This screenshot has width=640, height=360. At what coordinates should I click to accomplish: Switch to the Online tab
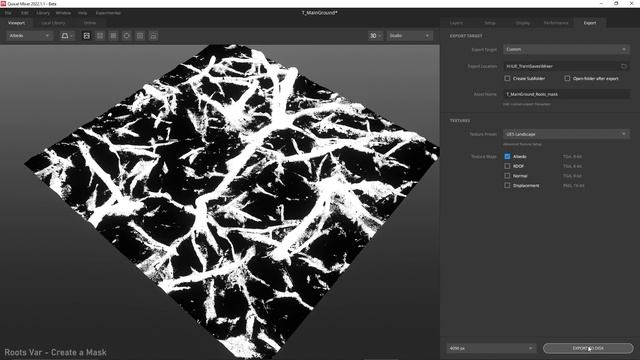(x=90, y=23)
